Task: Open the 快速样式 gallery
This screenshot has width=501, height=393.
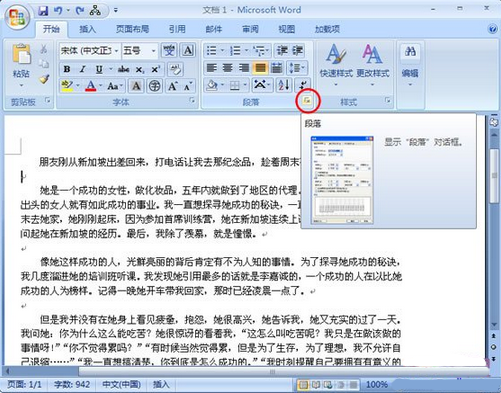Action: click(336, 65)
